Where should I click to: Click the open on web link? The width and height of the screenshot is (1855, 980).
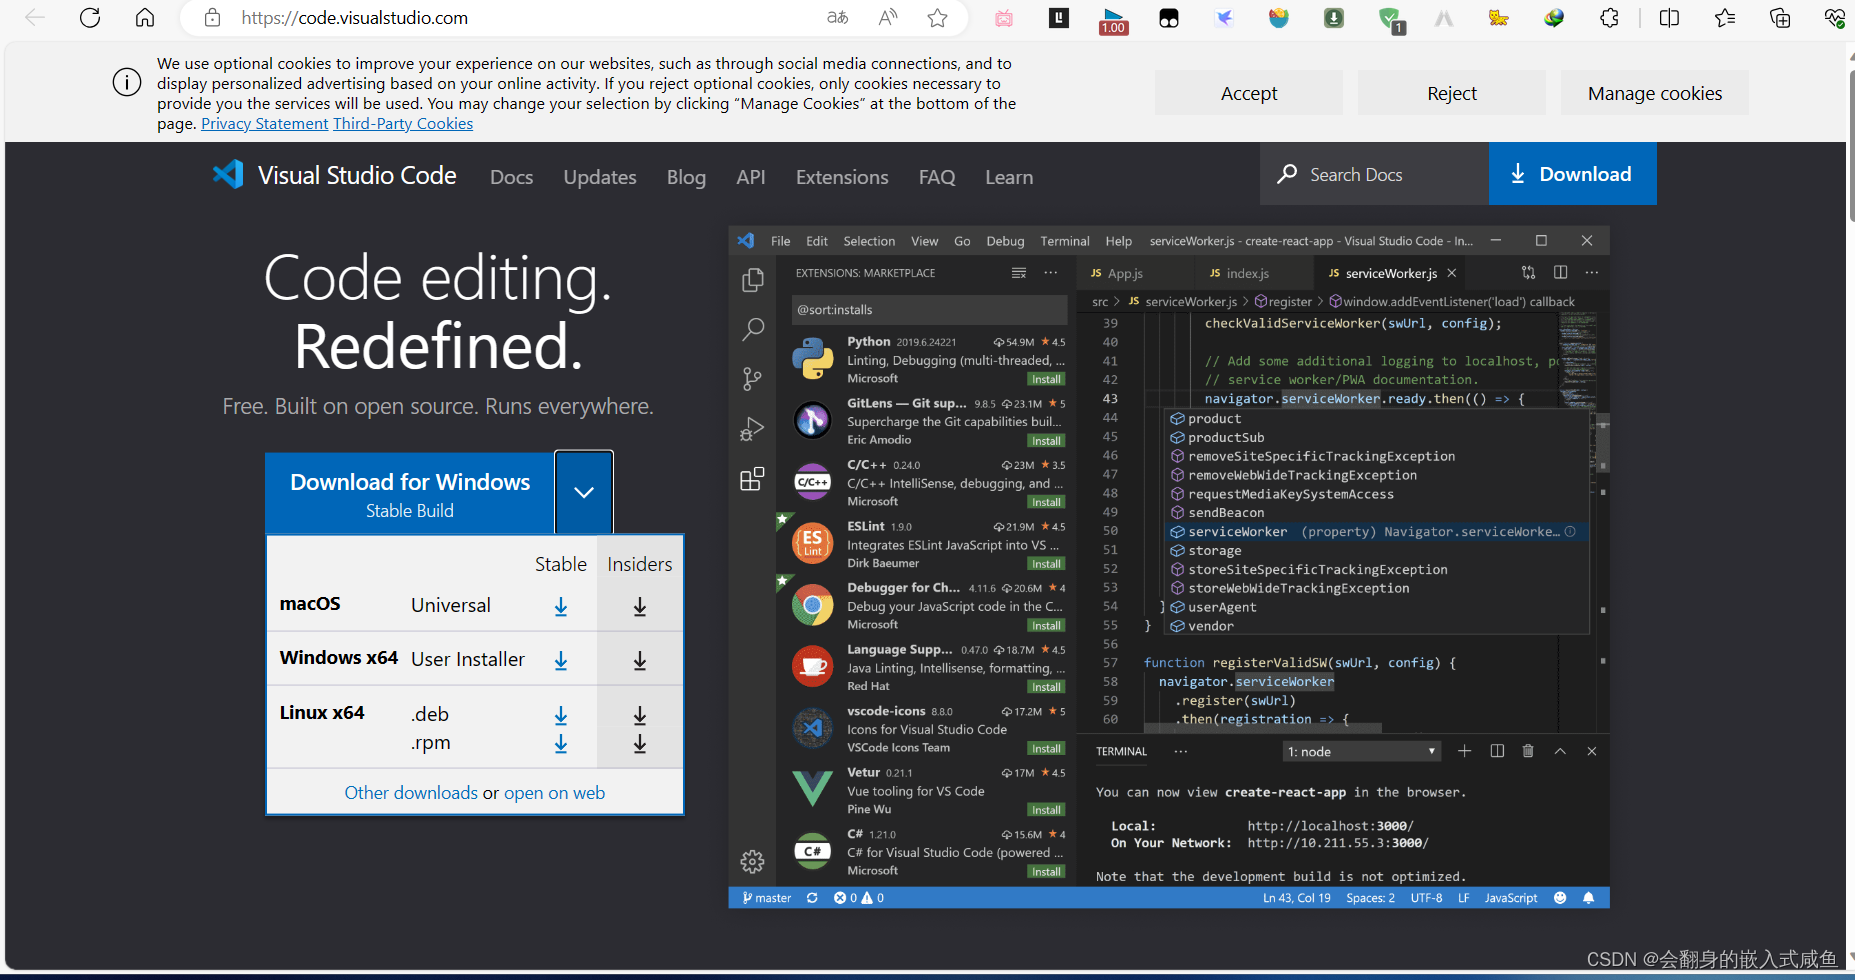tap(554, 793)
